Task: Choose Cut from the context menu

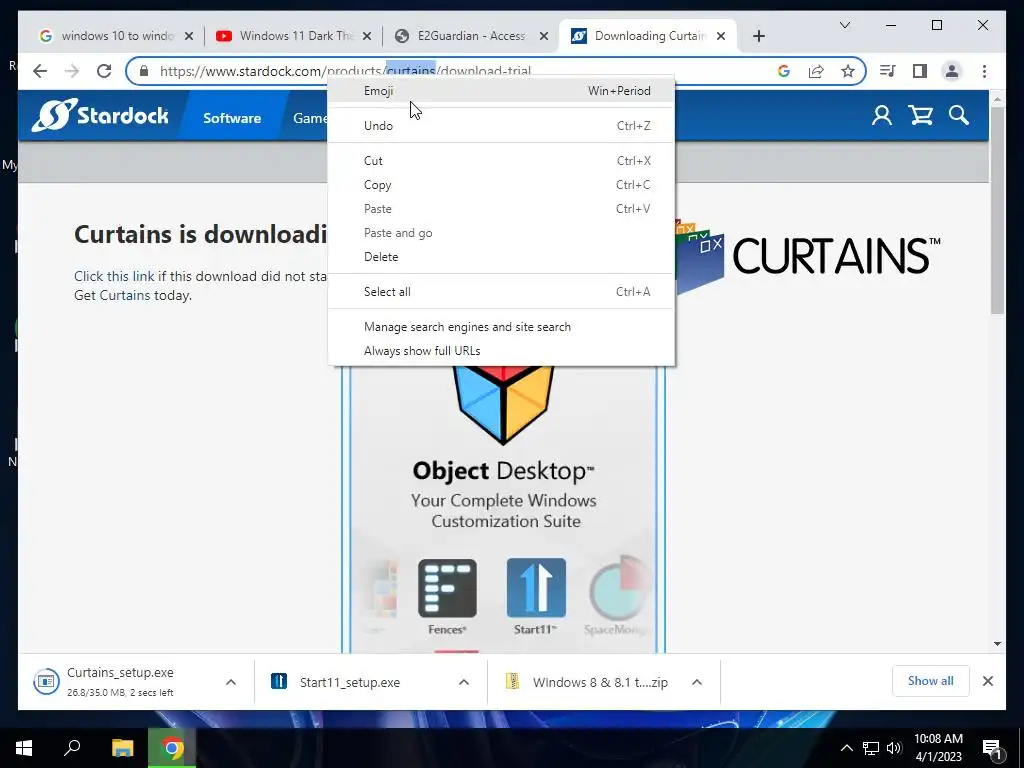Action: tap(501, 161)
